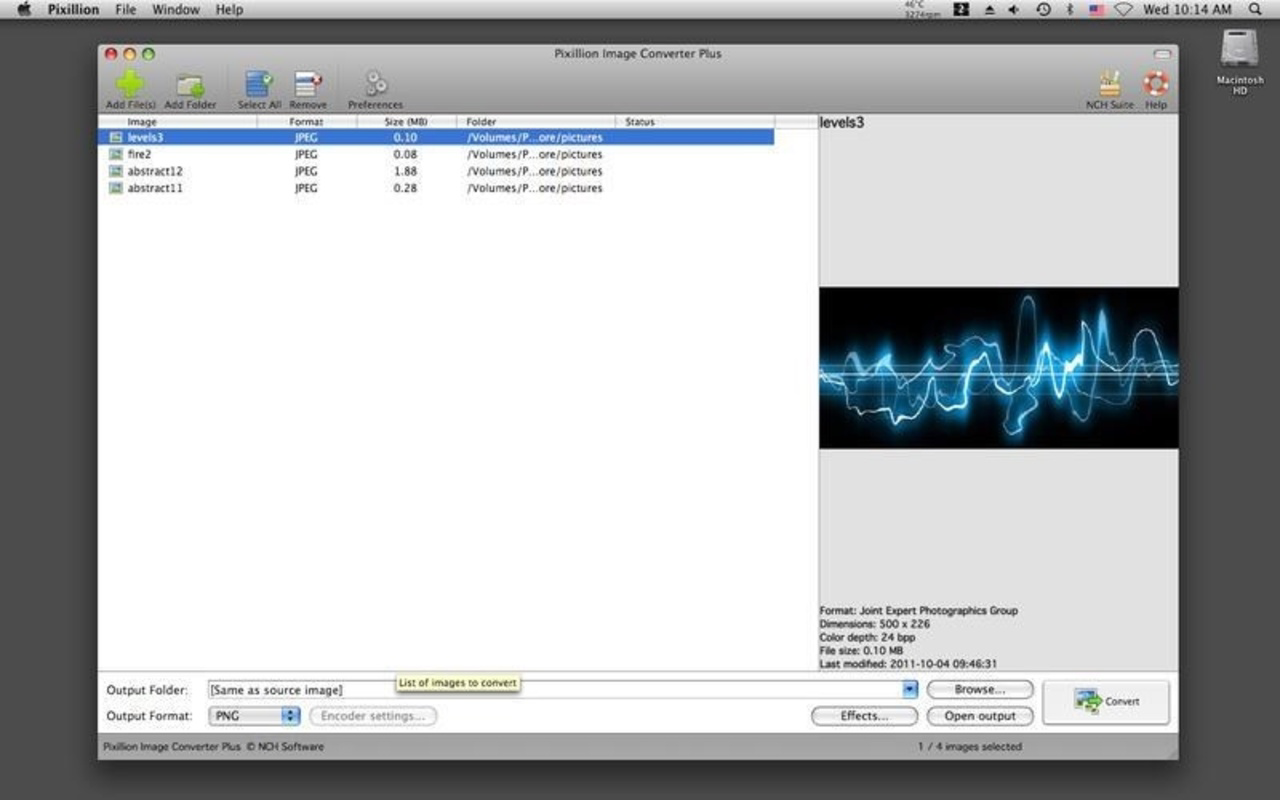The height and width of the screenshot is (800, 1280).
Task: Click the eject icon in menu bar
Action: coord(989,9)
